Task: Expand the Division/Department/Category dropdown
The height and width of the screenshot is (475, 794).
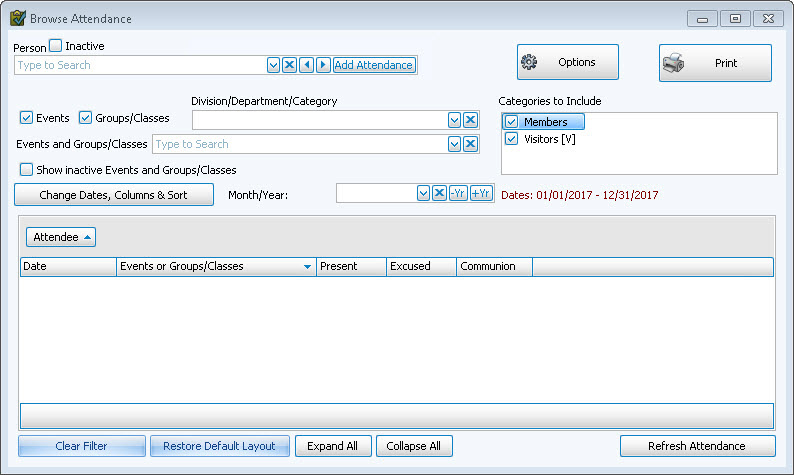Action: pos(454,120)
